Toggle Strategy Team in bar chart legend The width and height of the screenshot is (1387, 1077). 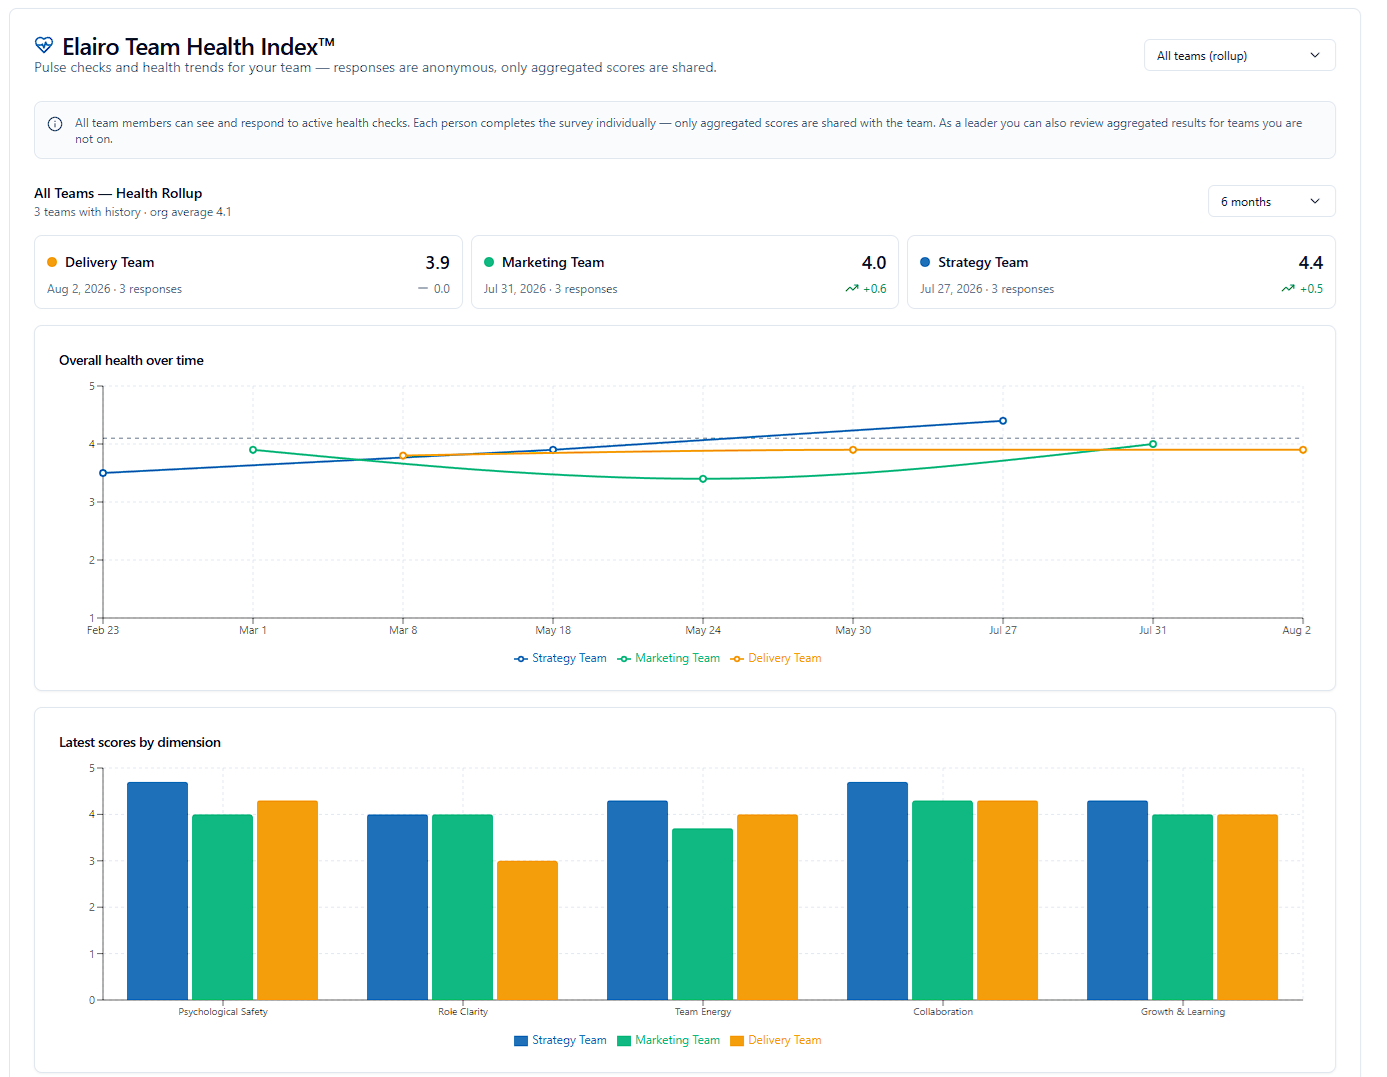pyautogui.click(x=560, y=1040)
